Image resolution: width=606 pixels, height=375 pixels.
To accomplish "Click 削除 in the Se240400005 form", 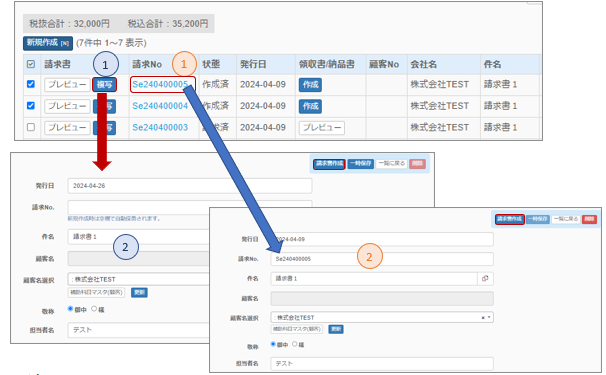I will 589,219.
